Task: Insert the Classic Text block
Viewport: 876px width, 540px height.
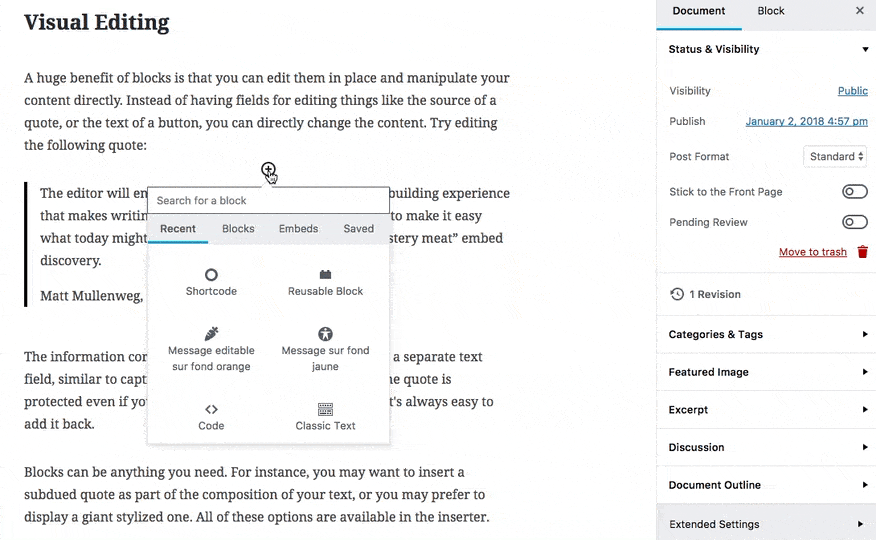Action: point(325,416)
